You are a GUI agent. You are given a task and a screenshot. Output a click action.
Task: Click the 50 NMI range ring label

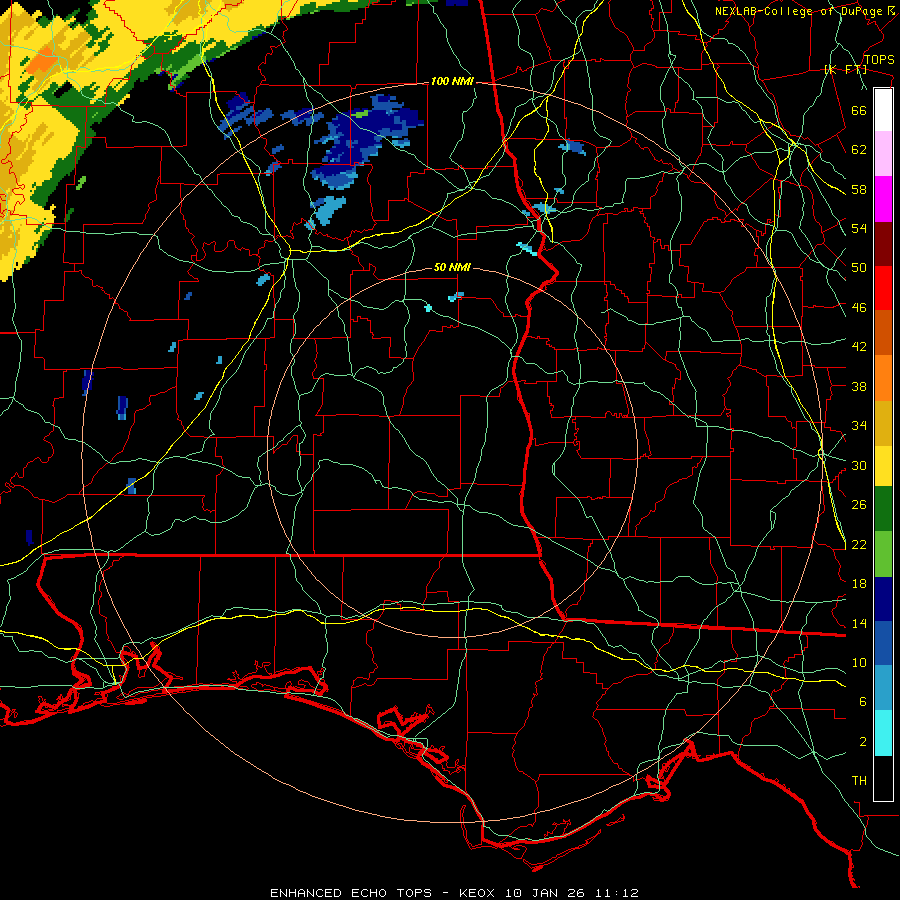tap(452, 267)
